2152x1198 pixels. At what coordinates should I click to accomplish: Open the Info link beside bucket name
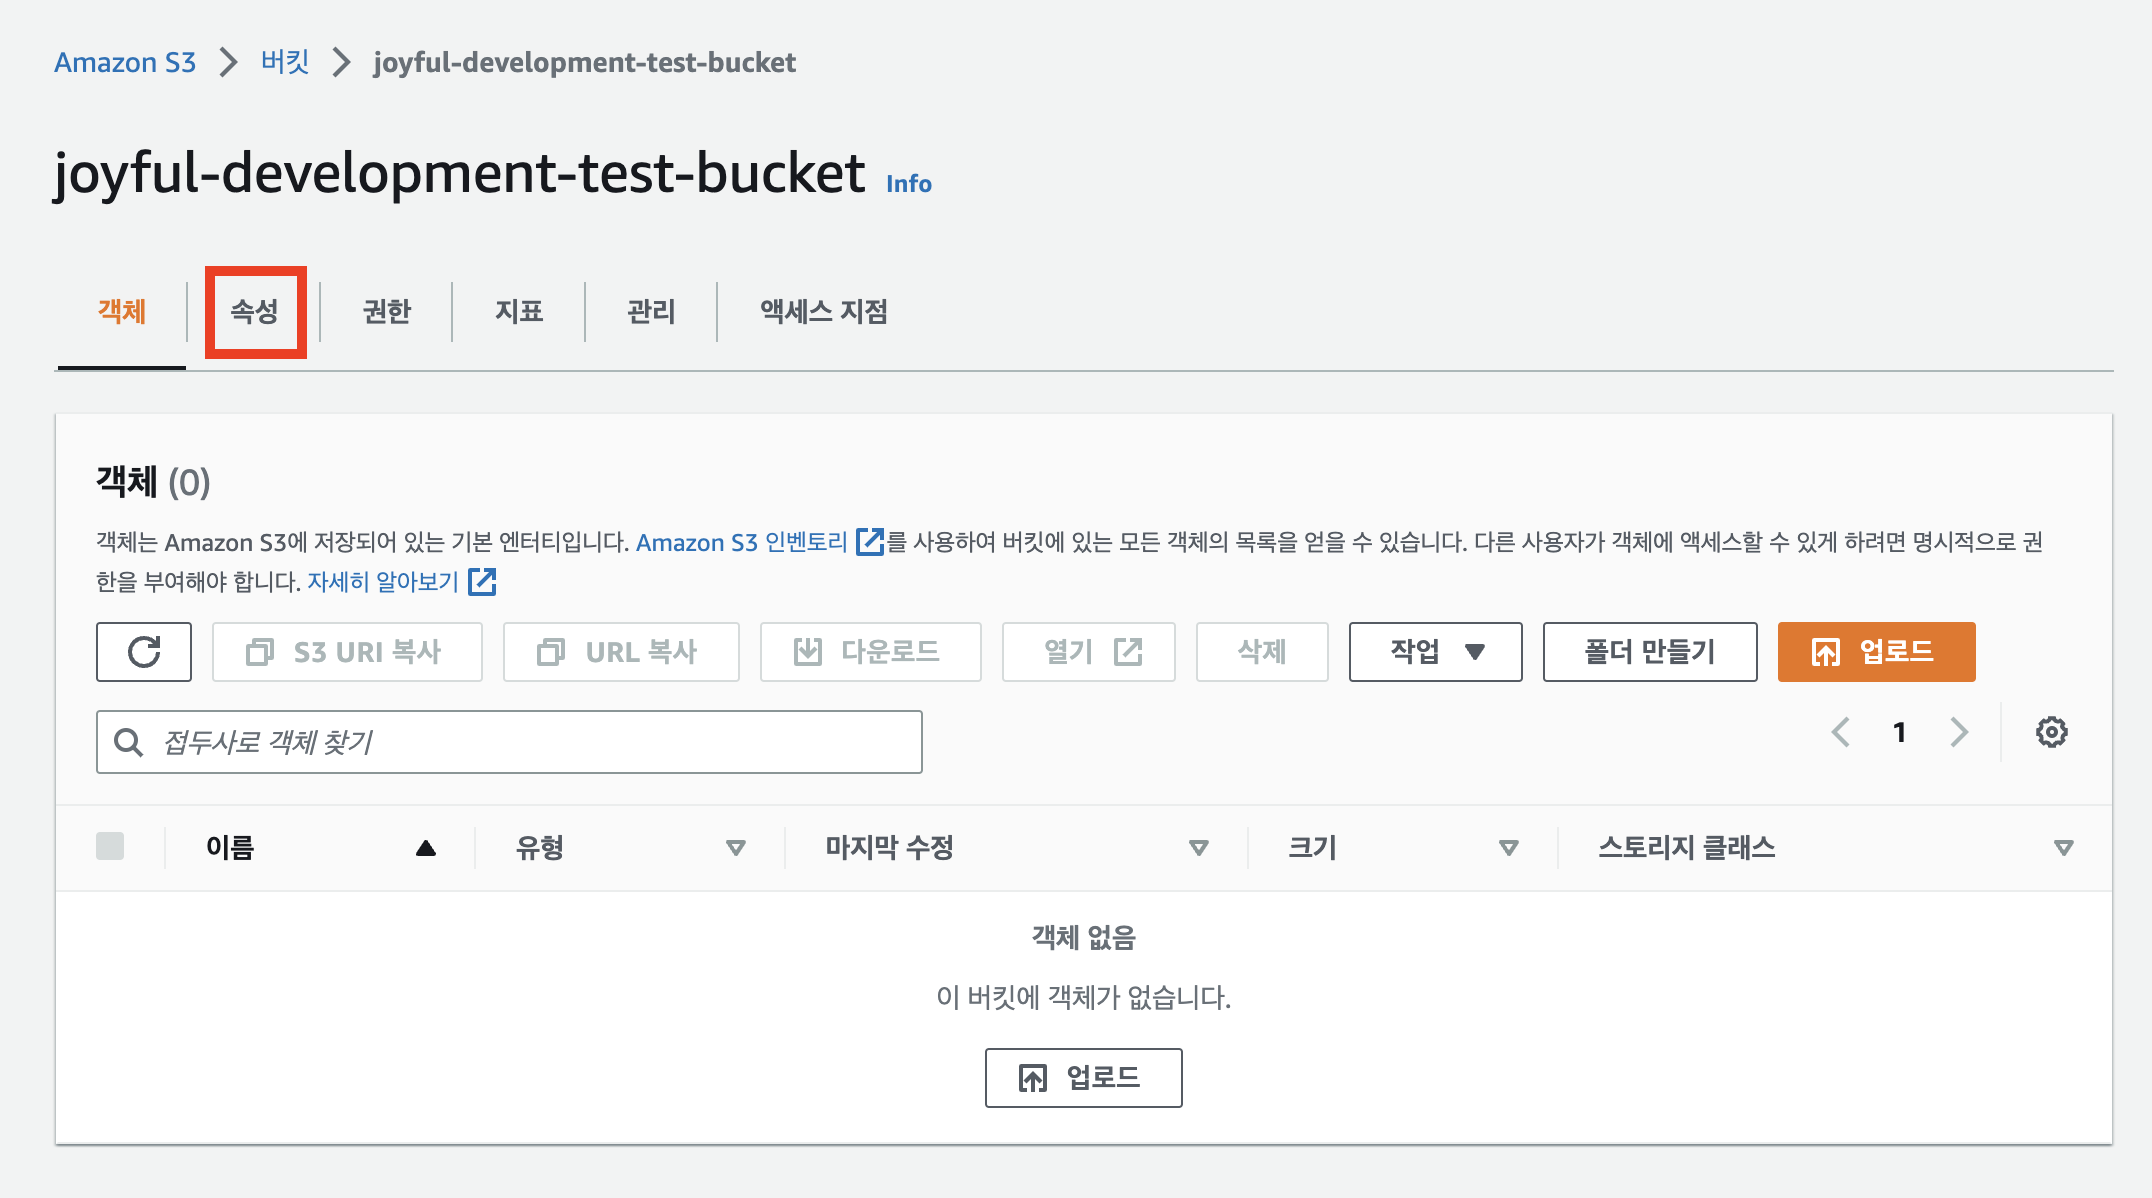click(x=908, y=184)
